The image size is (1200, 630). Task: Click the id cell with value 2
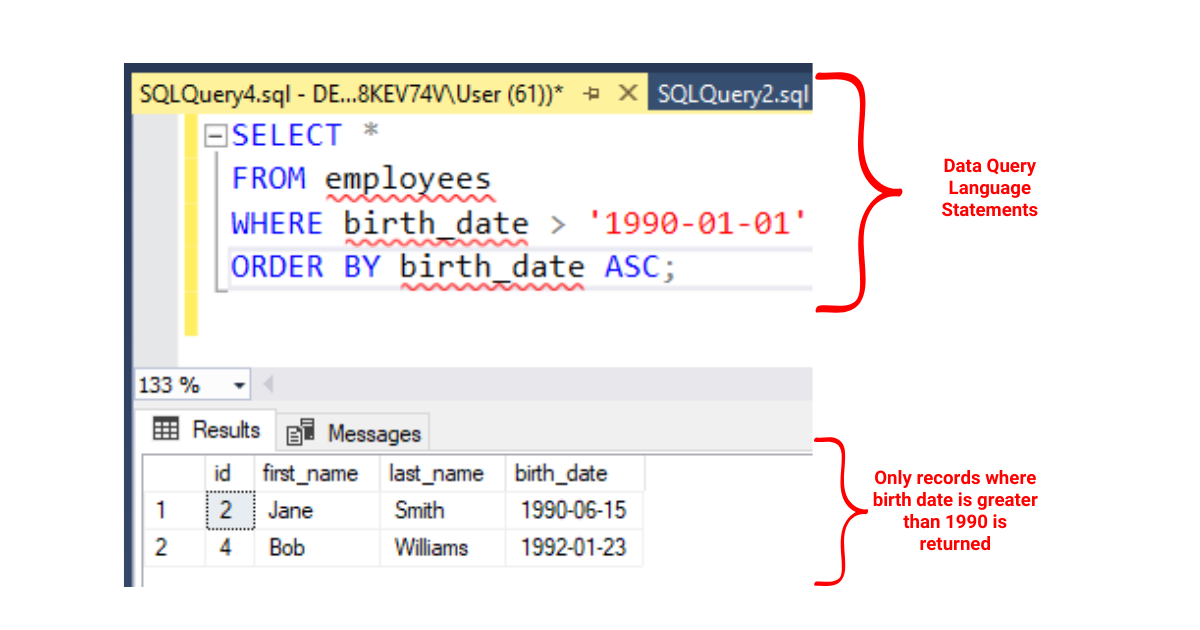[229, 510]
